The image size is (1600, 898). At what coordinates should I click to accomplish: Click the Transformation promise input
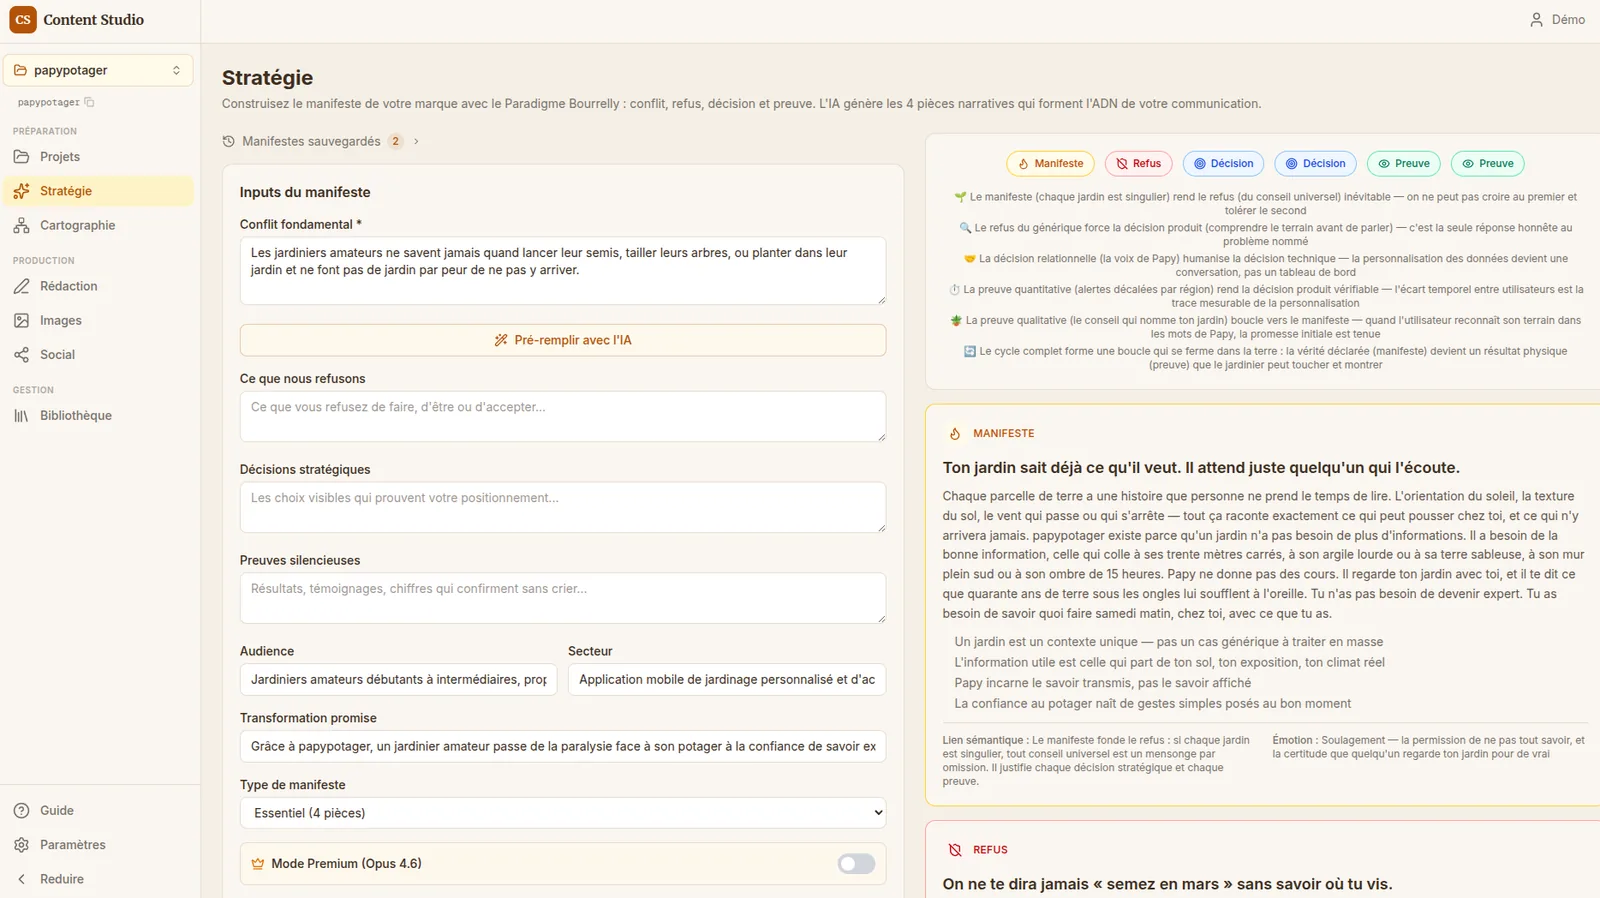[x=563, y=746]
